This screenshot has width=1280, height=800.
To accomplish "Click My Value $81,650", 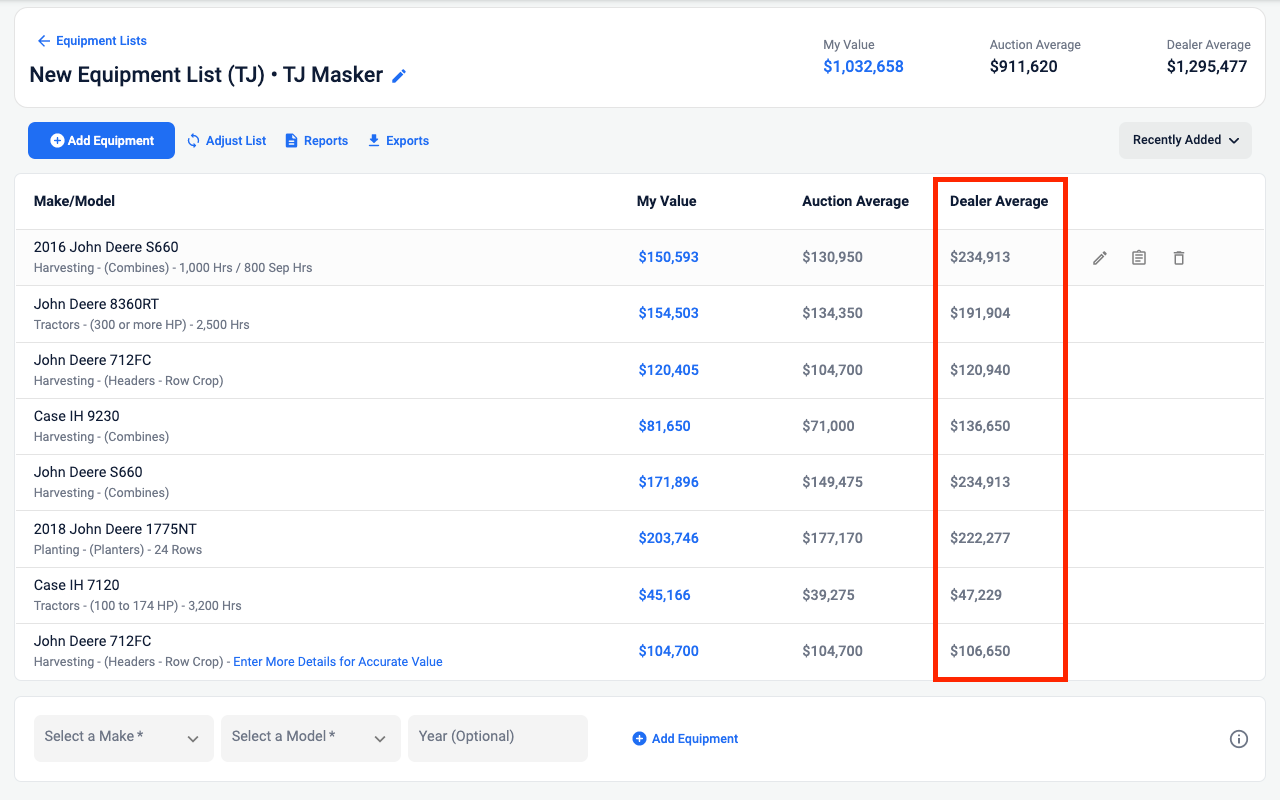I will 665,426.
